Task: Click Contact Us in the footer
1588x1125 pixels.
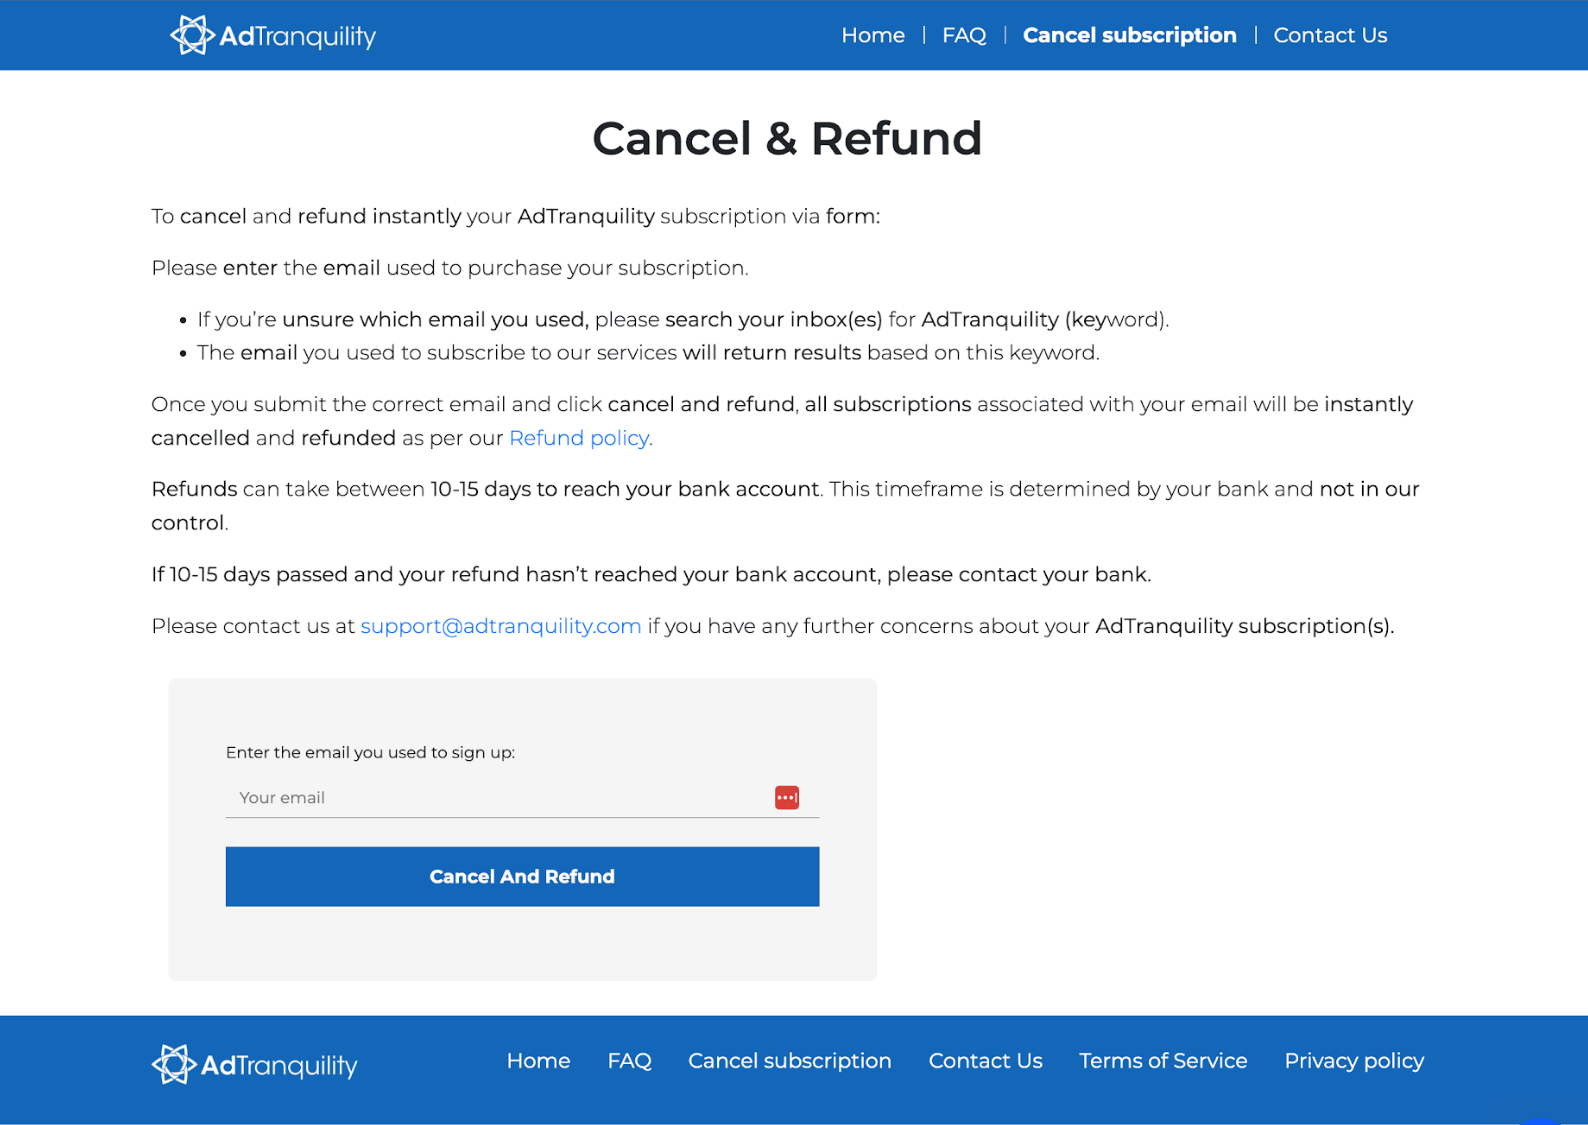Action: tap(985, 1061)
